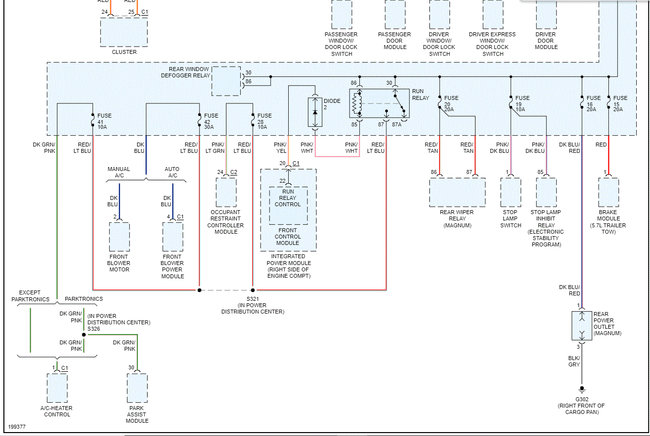Click the FUSE 16 20A label

pos(593,104)
